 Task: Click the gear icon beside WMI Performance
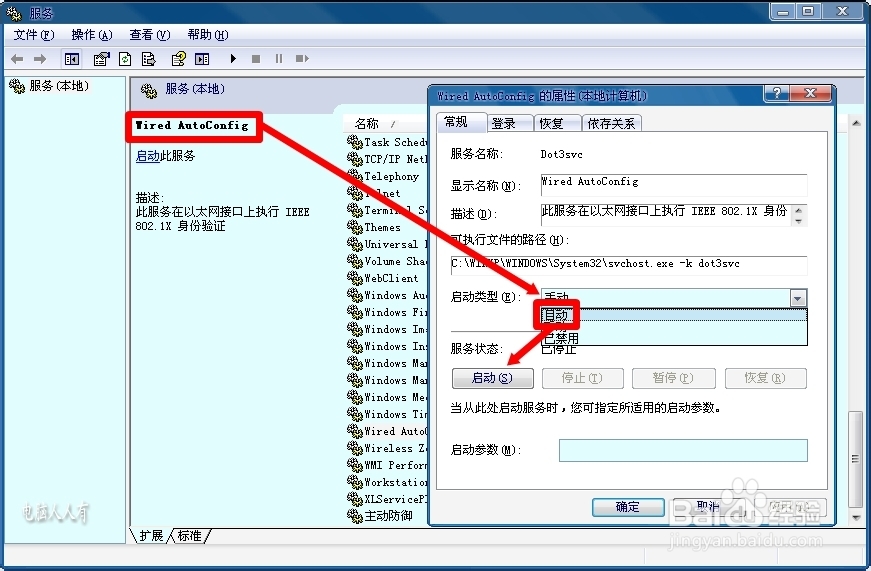pos(354,465)
